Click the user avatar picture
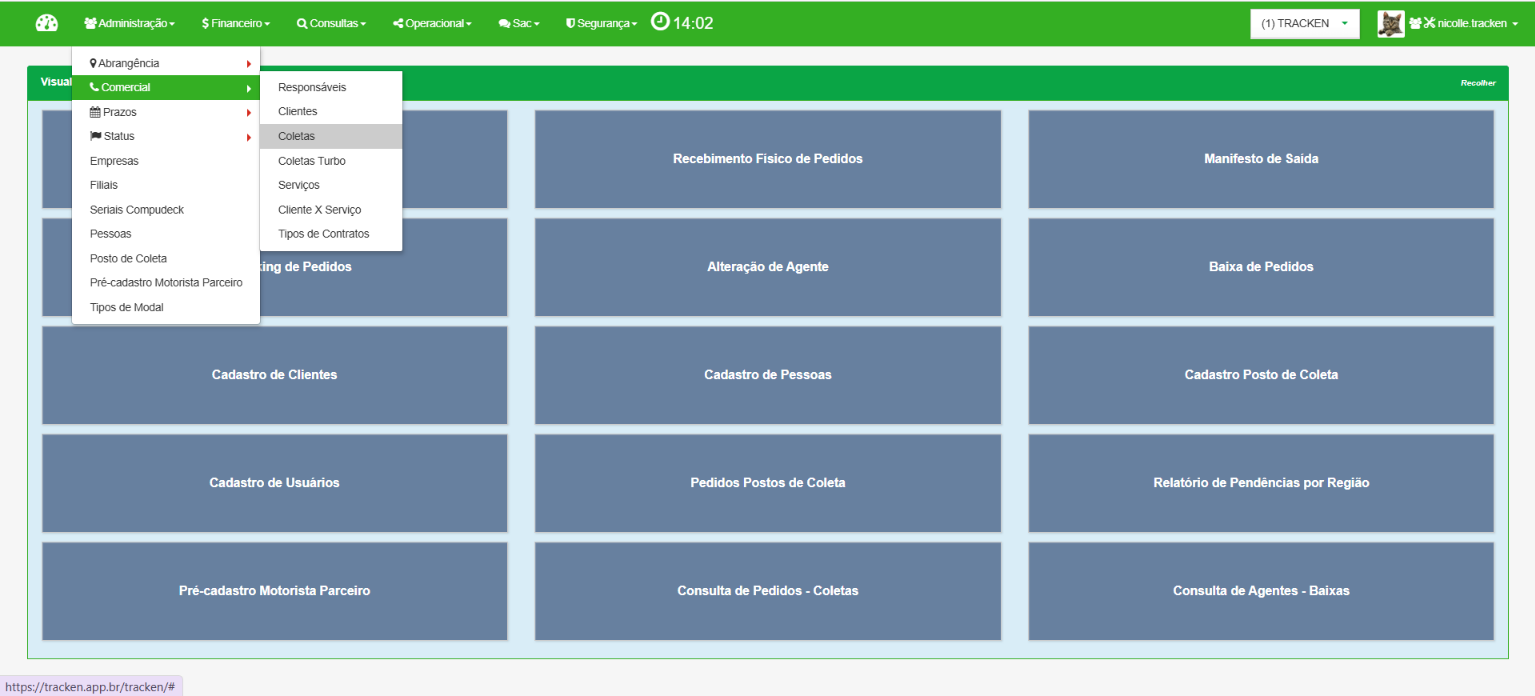The image size is (1535, 696). (1391, 24)
